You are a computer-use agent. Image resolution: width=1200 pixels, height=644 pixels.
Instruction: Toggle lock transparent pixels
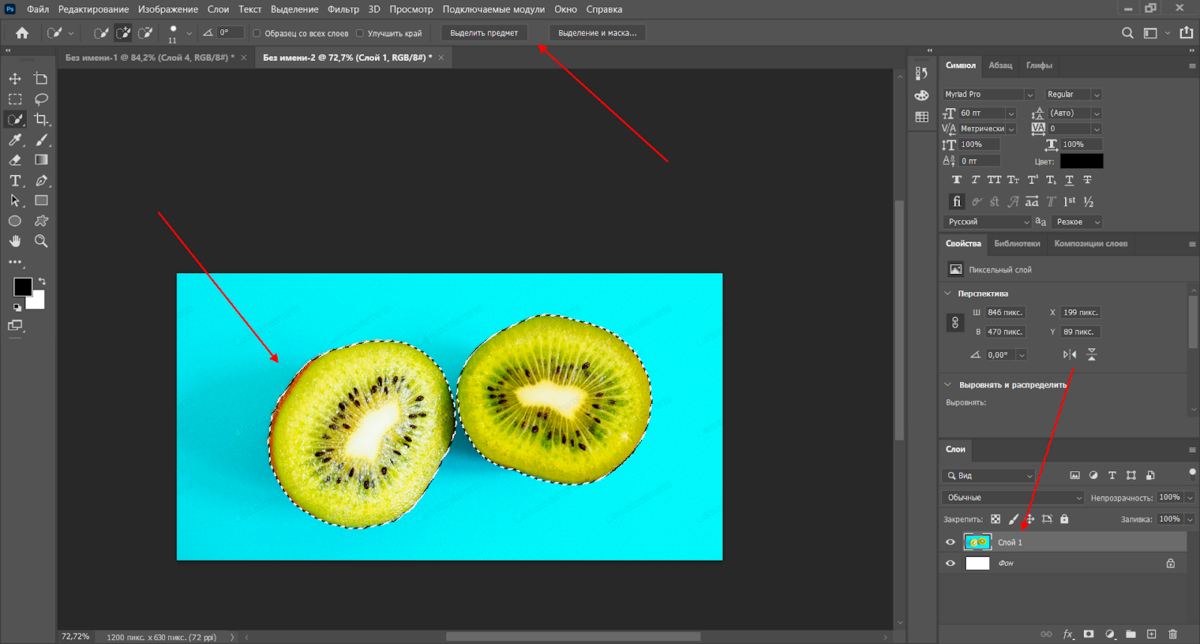[995, 519]
